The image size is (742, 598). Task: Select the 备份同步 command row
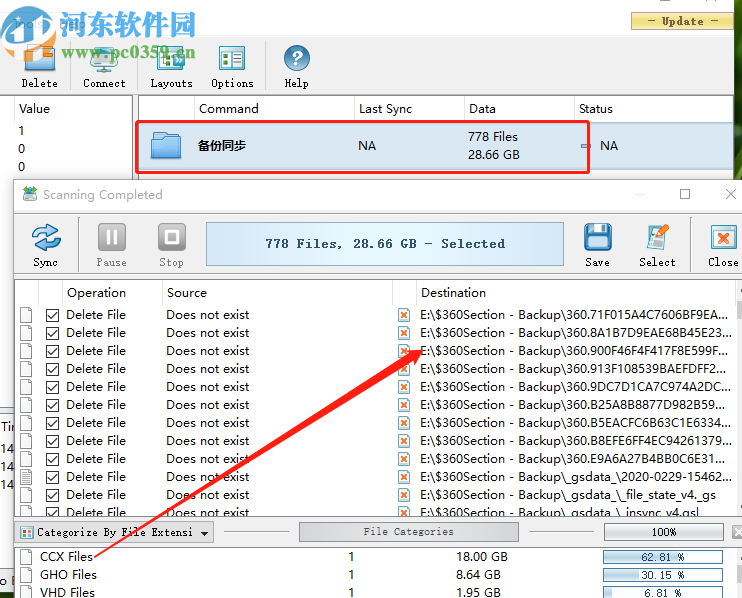(x=435, y=146)
